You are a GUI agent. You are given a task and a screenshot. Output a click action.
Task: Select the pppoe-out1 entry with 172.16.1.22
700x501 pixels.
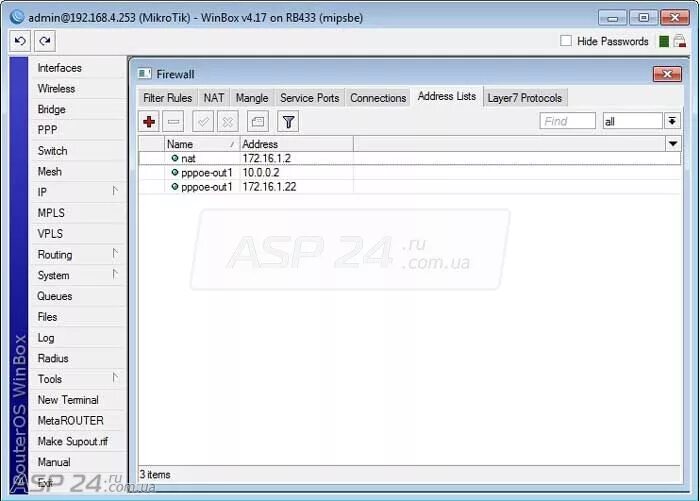(x=409, y=187)
